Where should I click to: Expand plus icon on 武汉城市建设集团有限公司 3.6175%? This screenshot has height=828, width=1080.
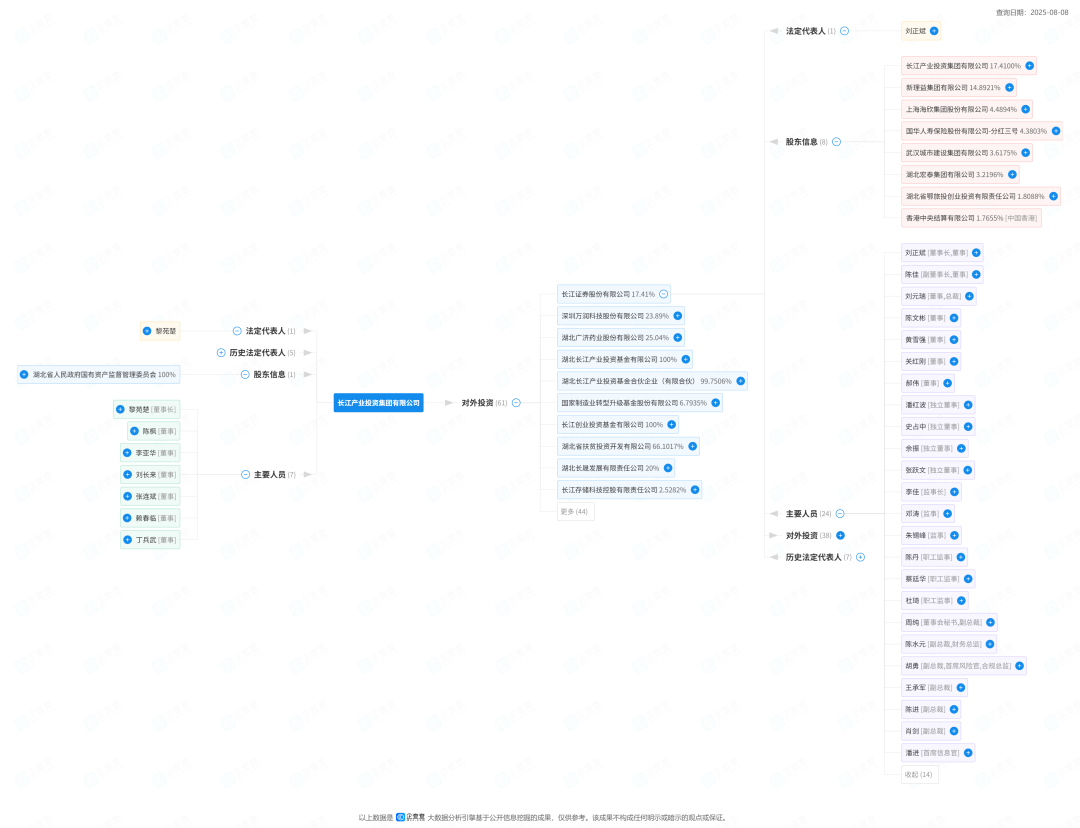click(1026, 153)
